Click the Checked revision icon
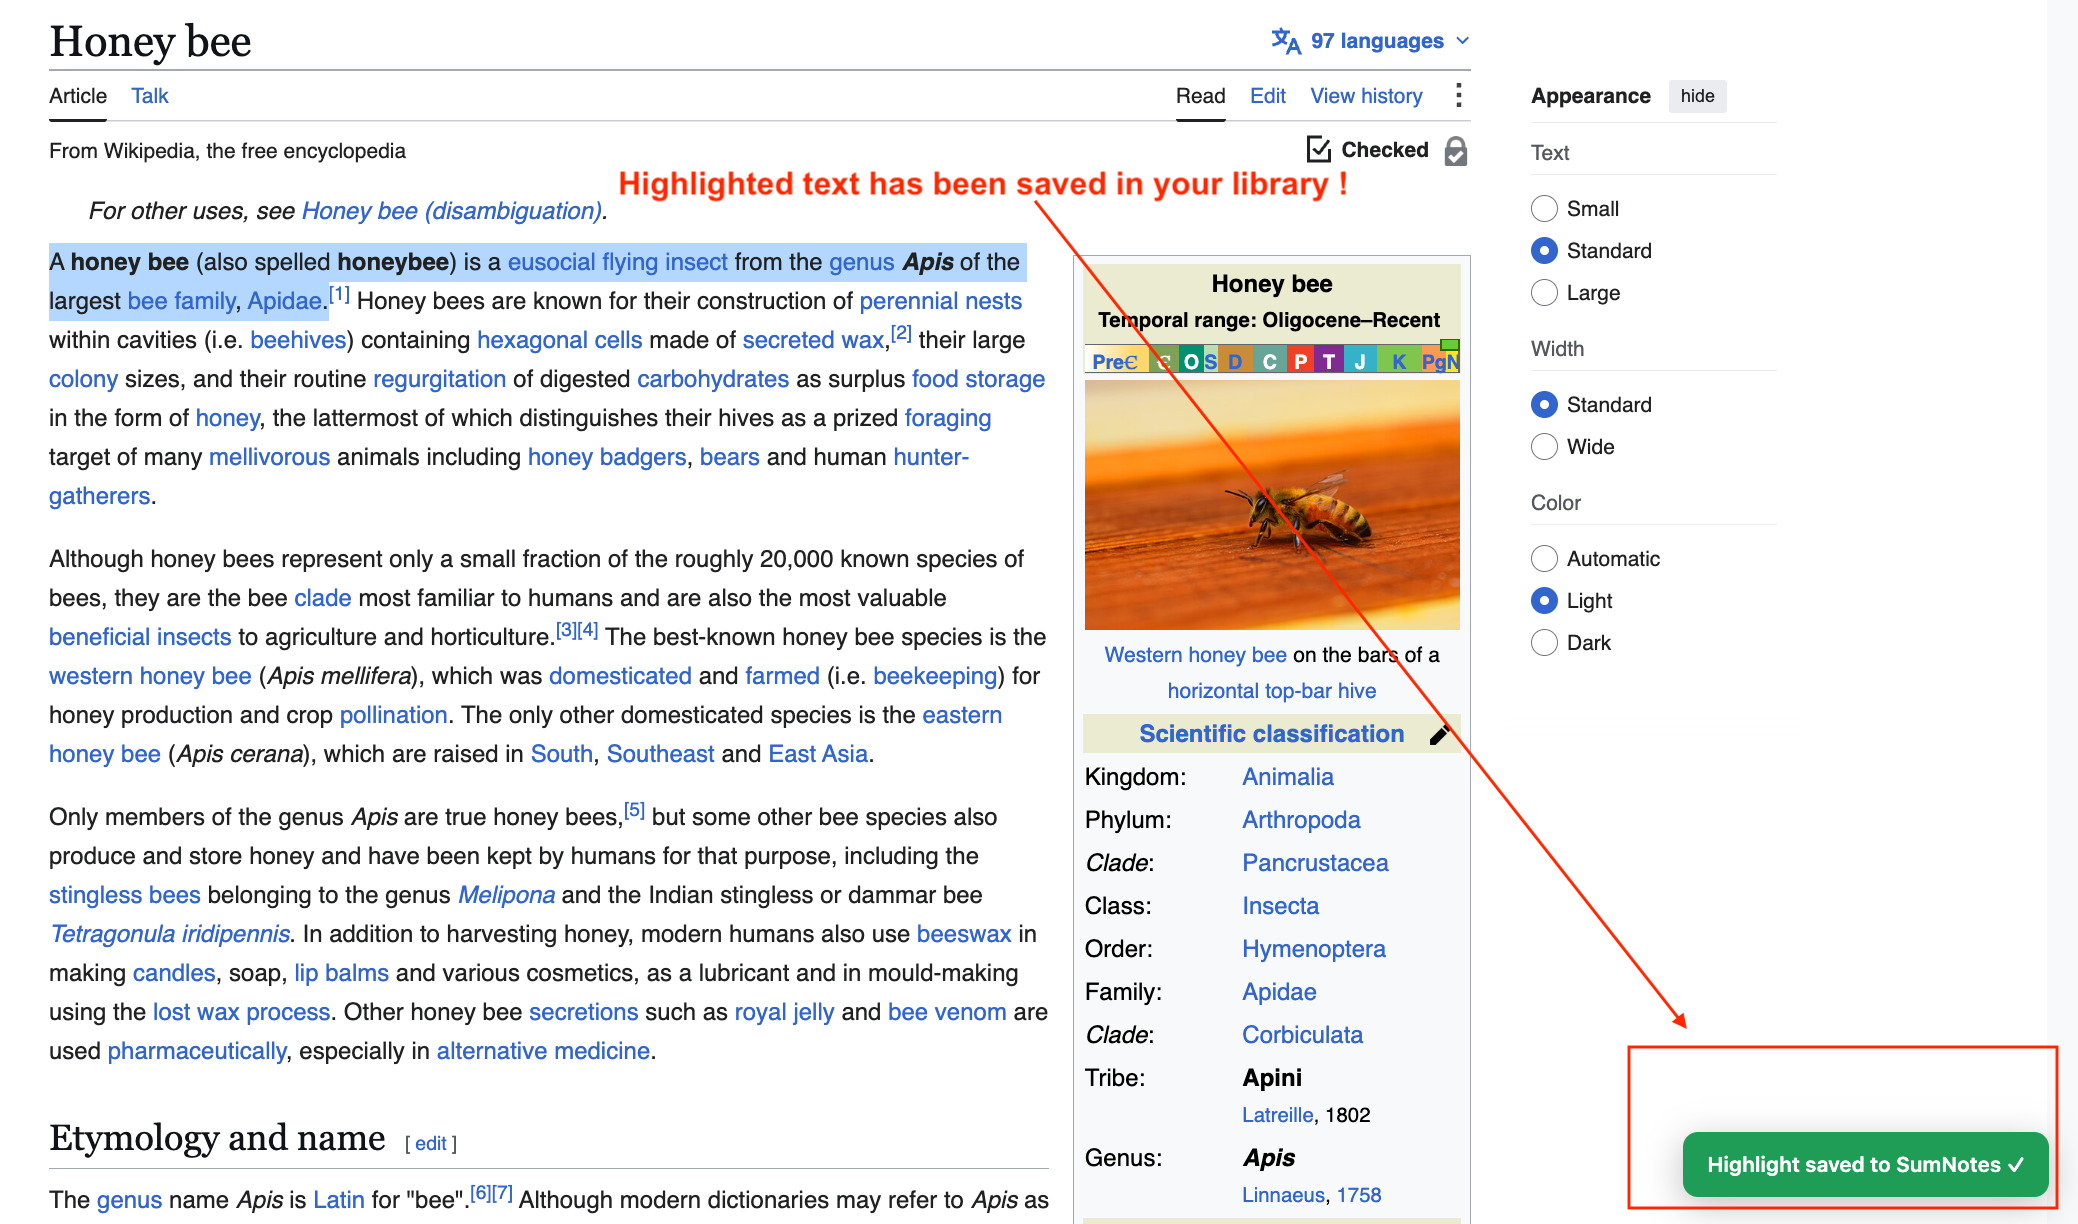The width and height of the screenshot is (2078, 1224). click(x=1319, y=150)
